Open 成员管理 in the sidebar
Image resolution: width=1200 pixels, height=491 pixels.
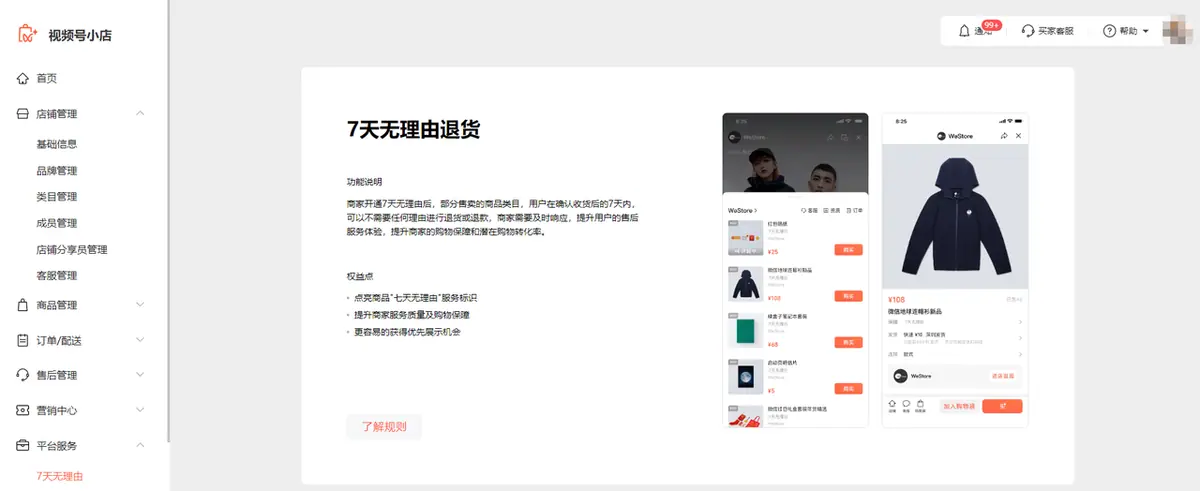click(x=57, y=223)
